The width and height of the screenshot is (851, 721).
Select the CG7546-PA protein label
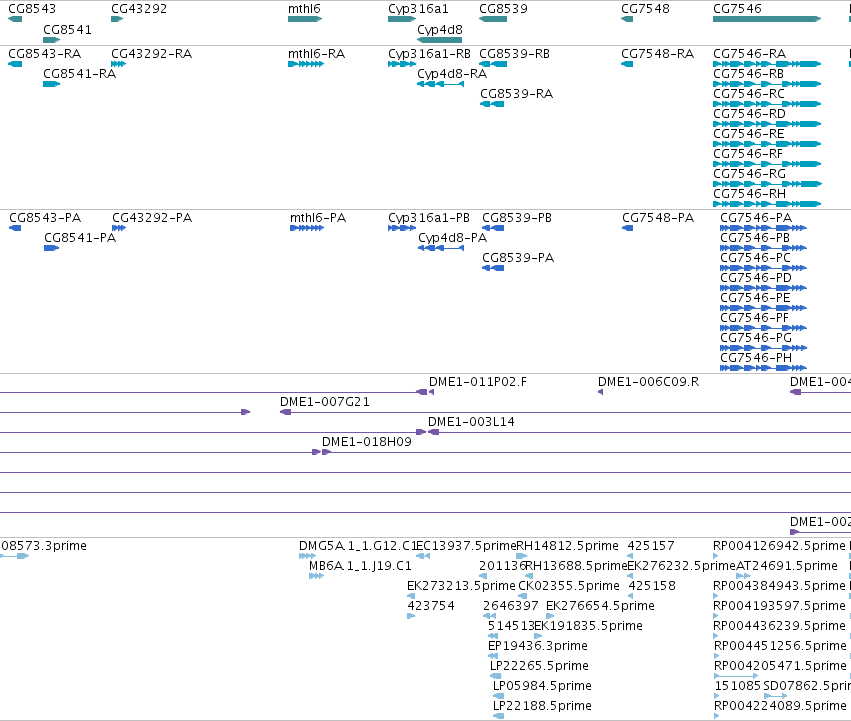(756, 218)
